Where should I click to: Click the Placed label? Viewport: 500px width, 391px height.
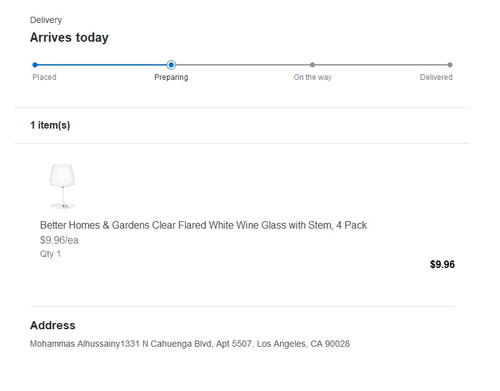[x=44, y=77]
